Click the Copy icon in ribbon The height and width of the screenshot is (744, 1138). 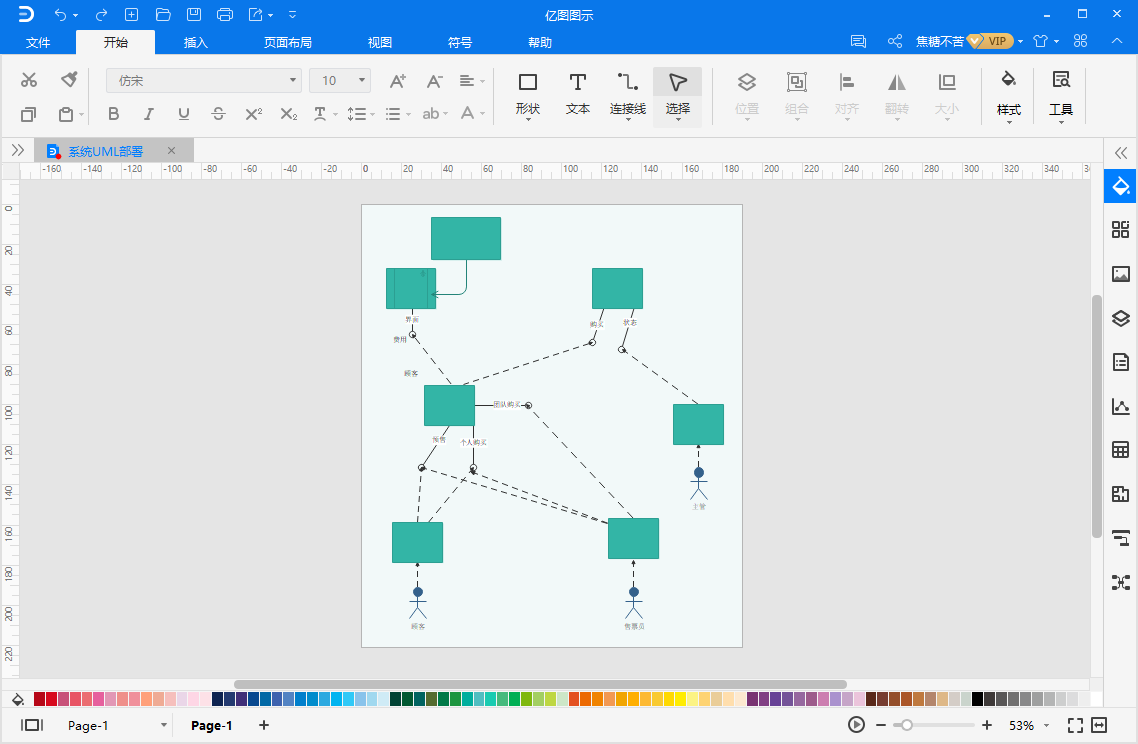(28, 114)
